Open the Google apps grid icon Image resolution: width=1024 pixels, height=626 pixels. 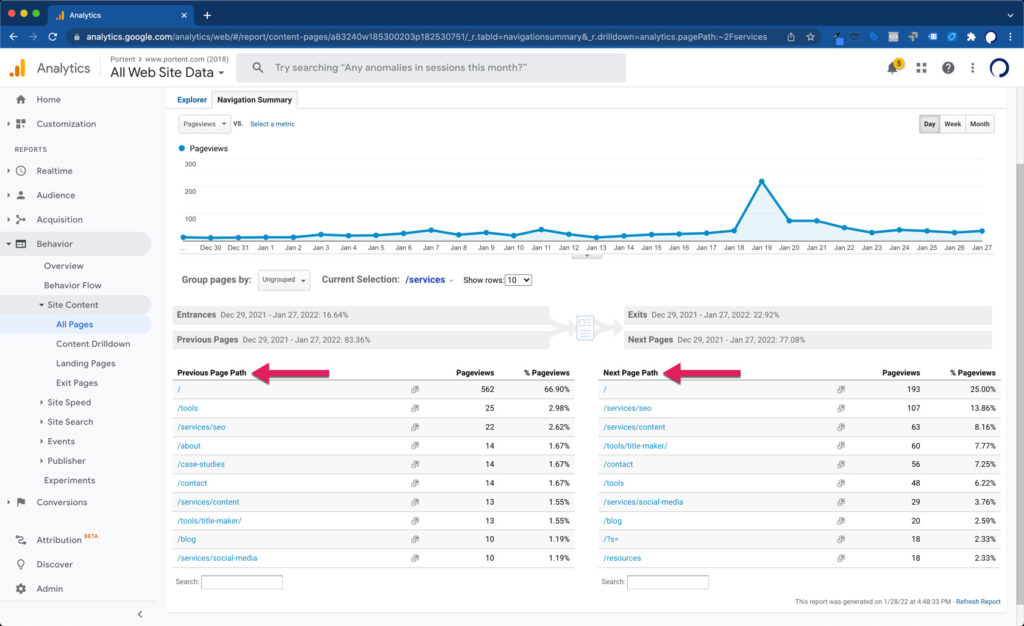[x=921, y=68]
